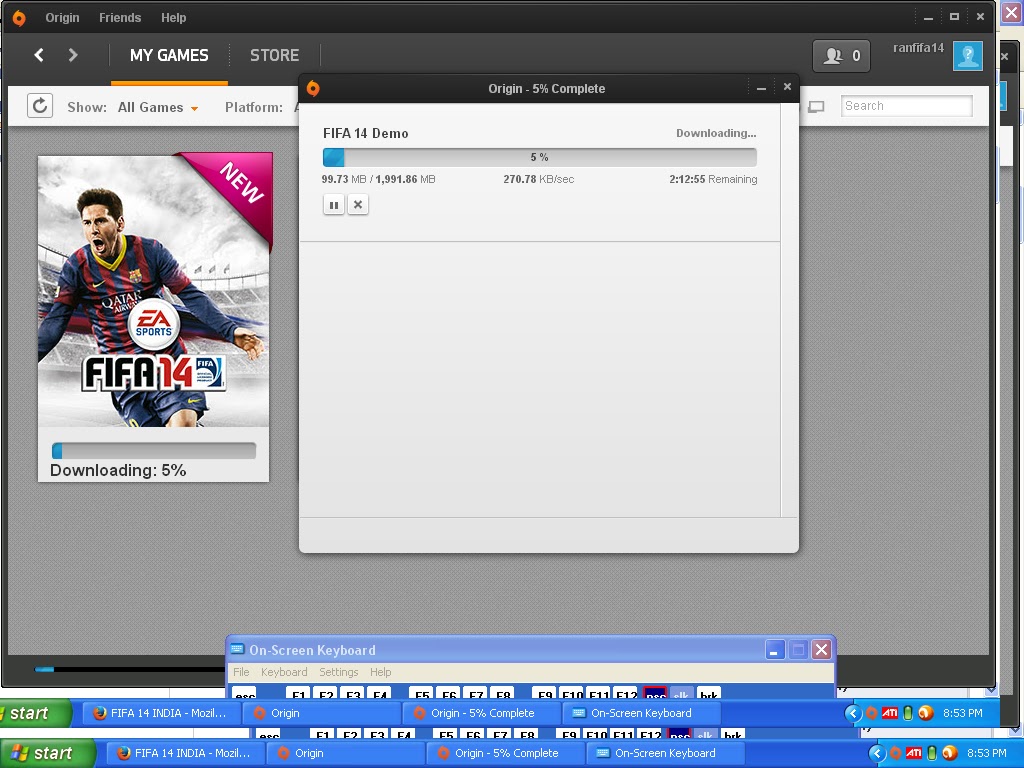Screen dimensions: 1024x768
Task: Minimize the On-Screen Keyboard window
Action: click(775, 650)
